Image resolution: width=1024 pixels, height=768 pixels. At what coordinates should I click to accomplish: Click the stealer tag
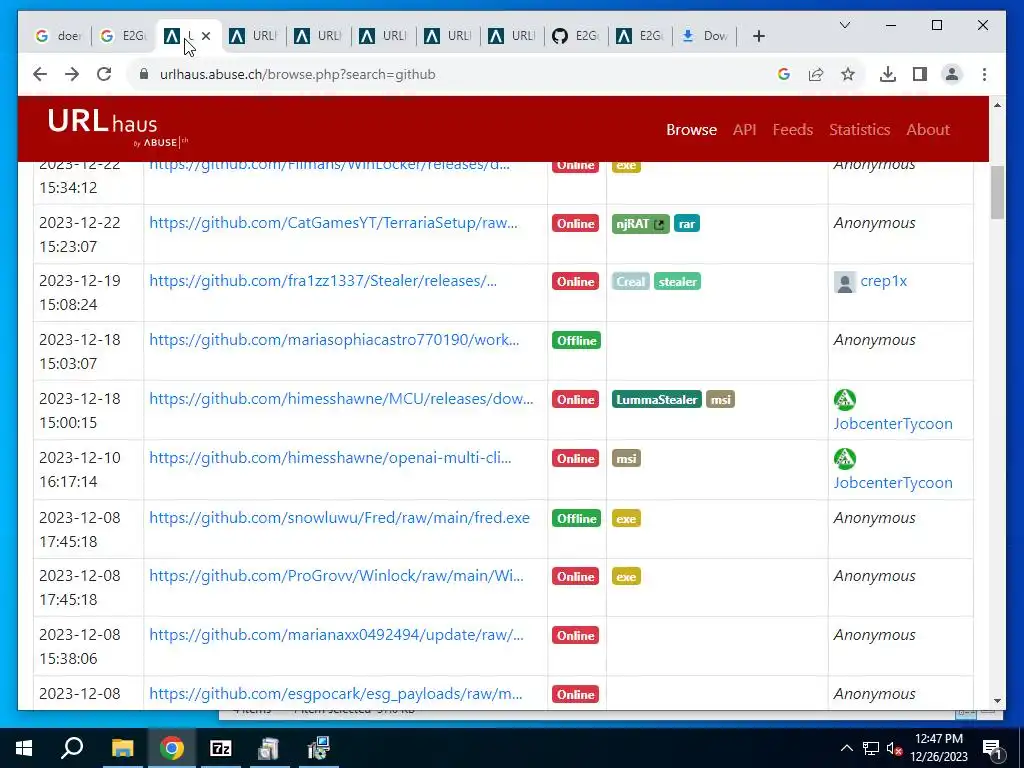pos(677,281)
